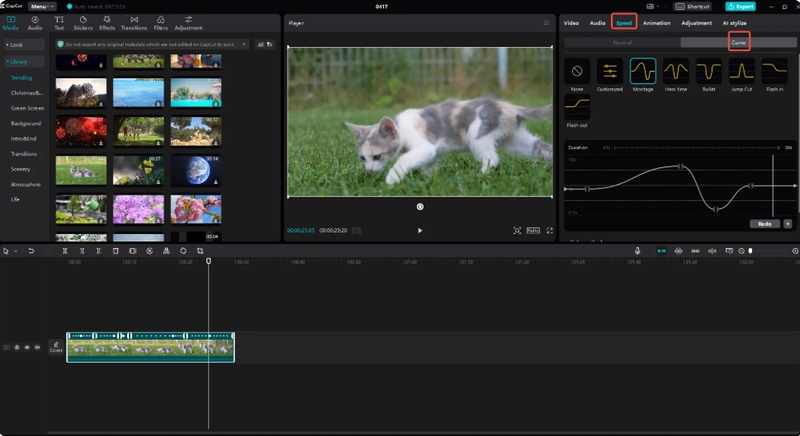
Task: Open the All filter dropdown
Action: 264,44
